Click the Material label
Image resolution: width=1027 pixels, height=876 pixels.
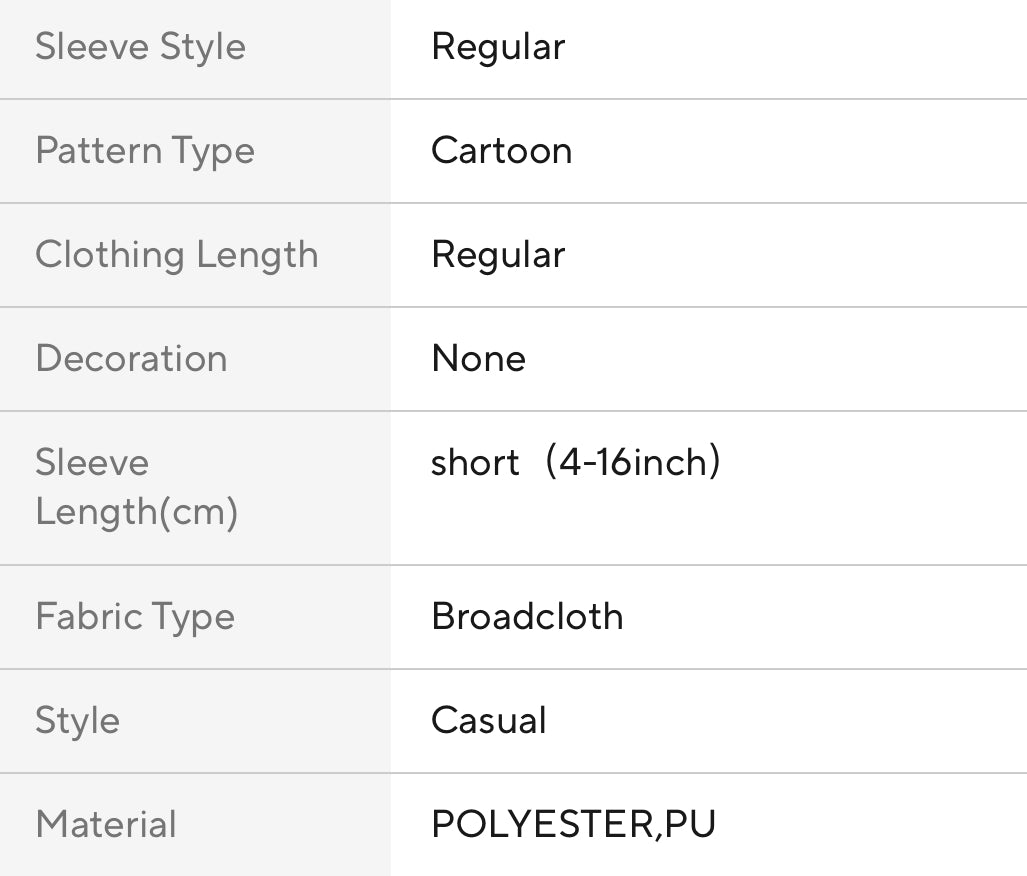pyautogui.click(x=106, y=825)
